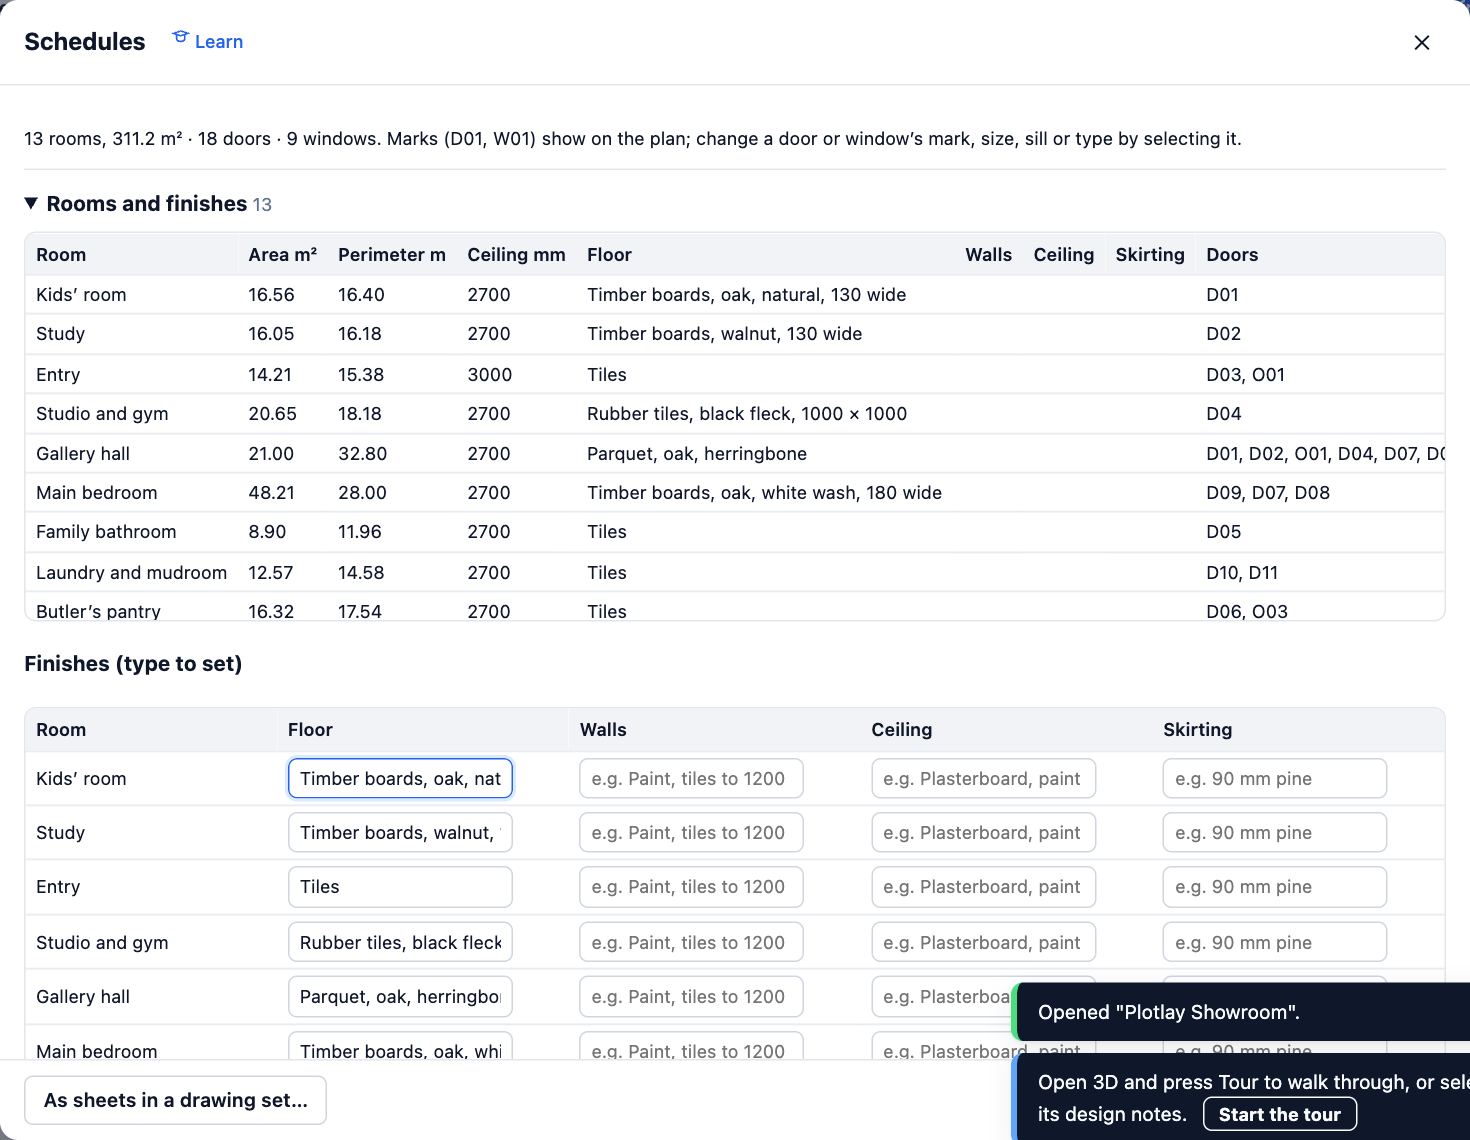Select Laundry and mudroom room name
The height and width of the screenshot is (1140, 1470).
[131, 572]
